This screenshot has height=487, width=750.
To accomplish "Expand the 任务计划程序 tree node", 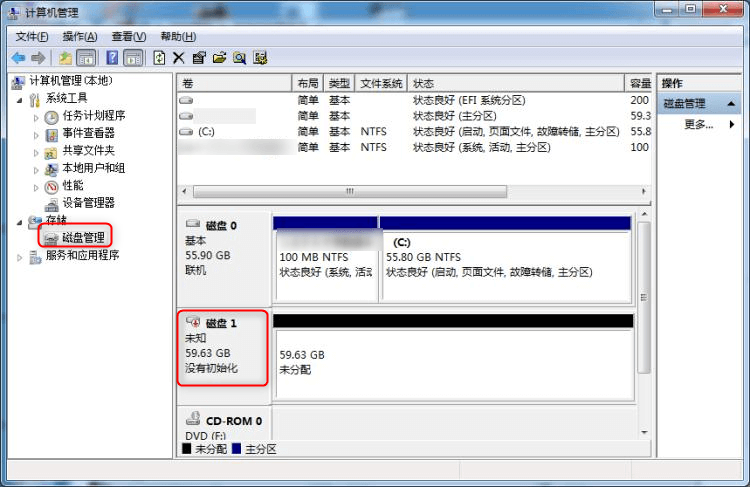I will tap(36, 117).
